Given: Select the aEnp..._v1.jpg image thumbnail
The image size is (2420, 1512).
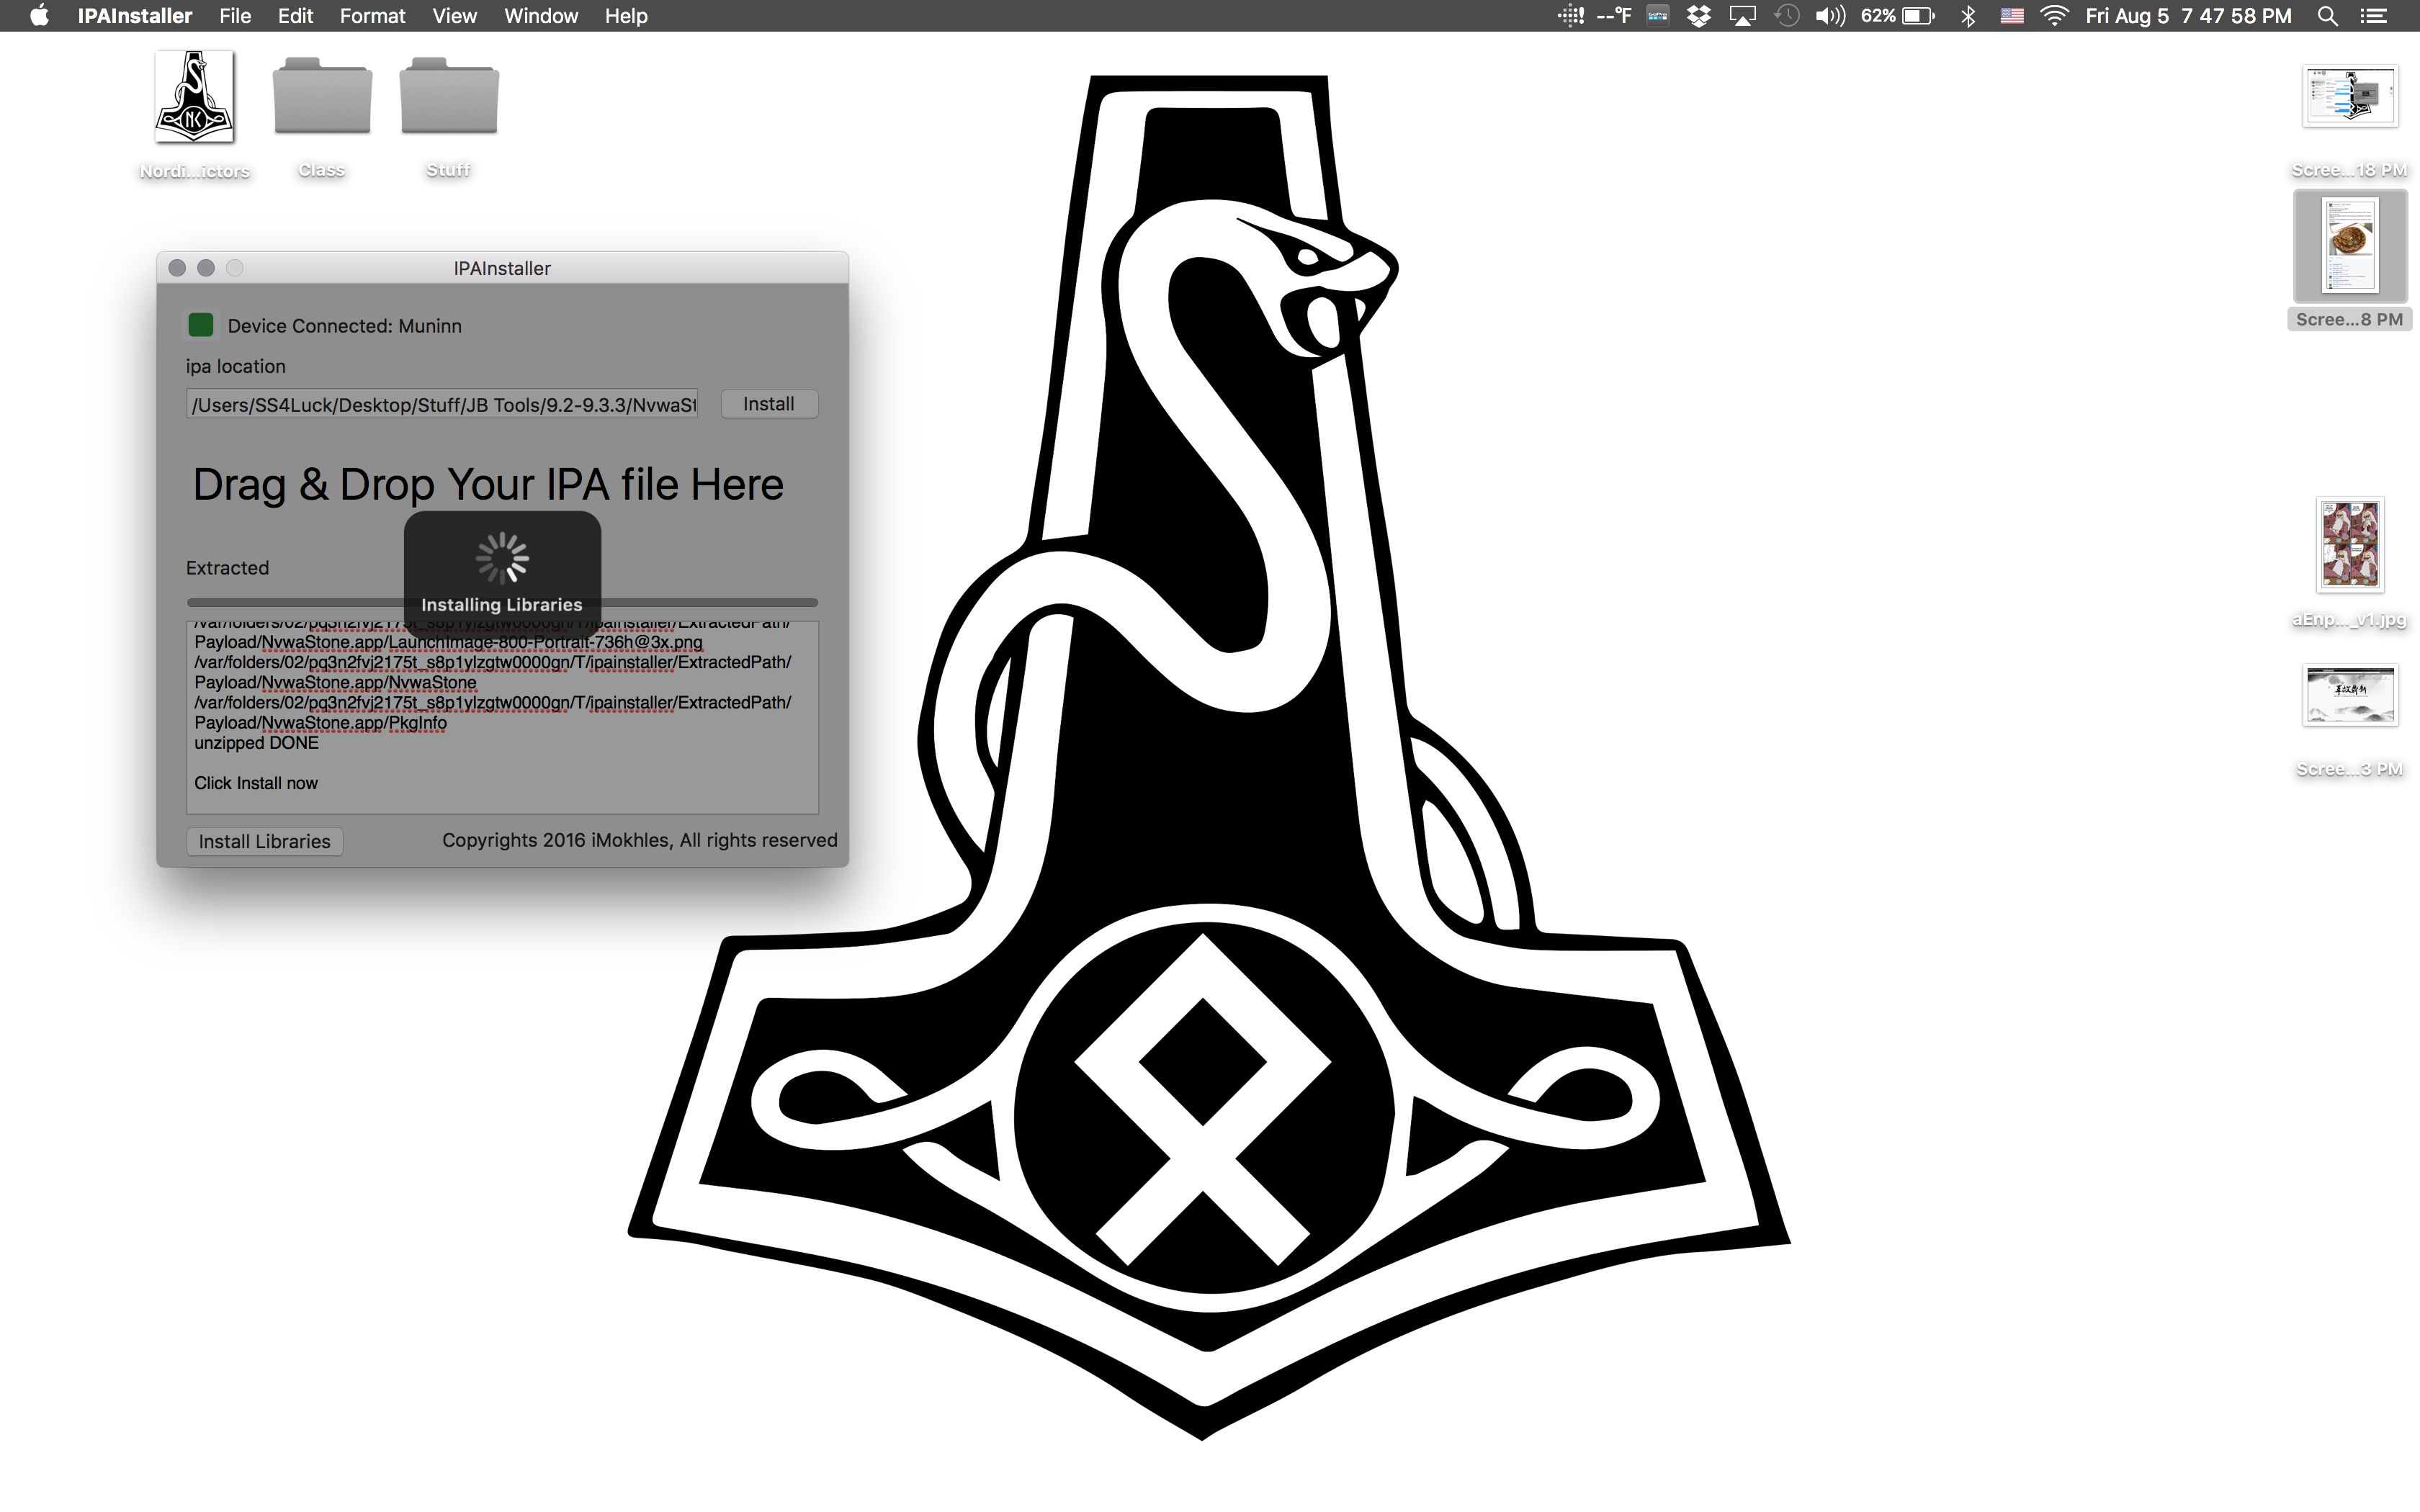Looking at the screenshot, I should tap(2350, 545).
